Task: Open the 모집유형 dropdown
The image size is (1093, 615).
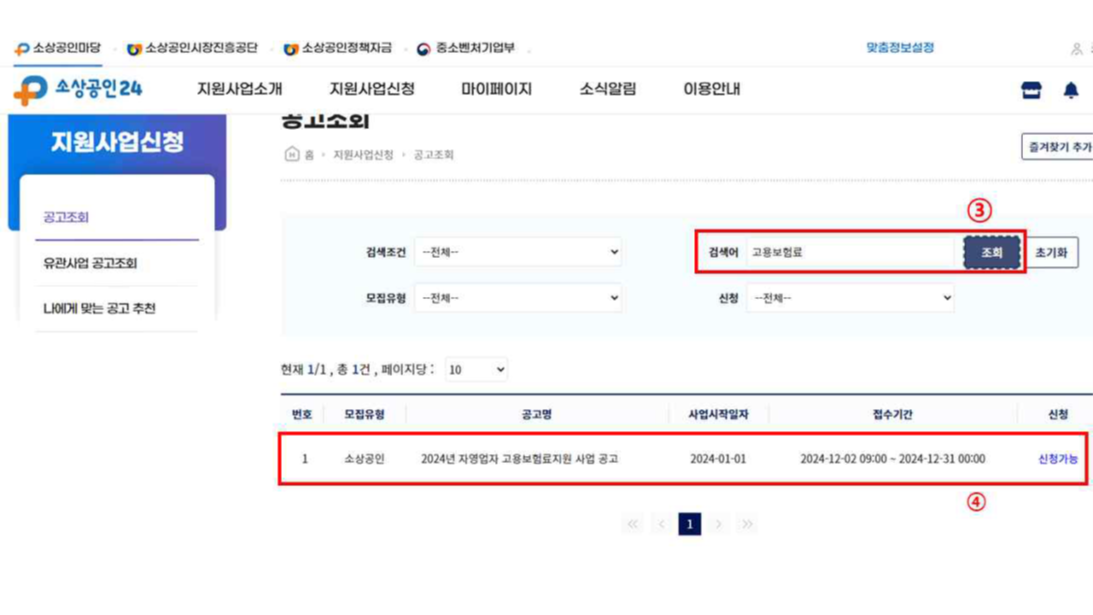Action: [x=520, y=298]
